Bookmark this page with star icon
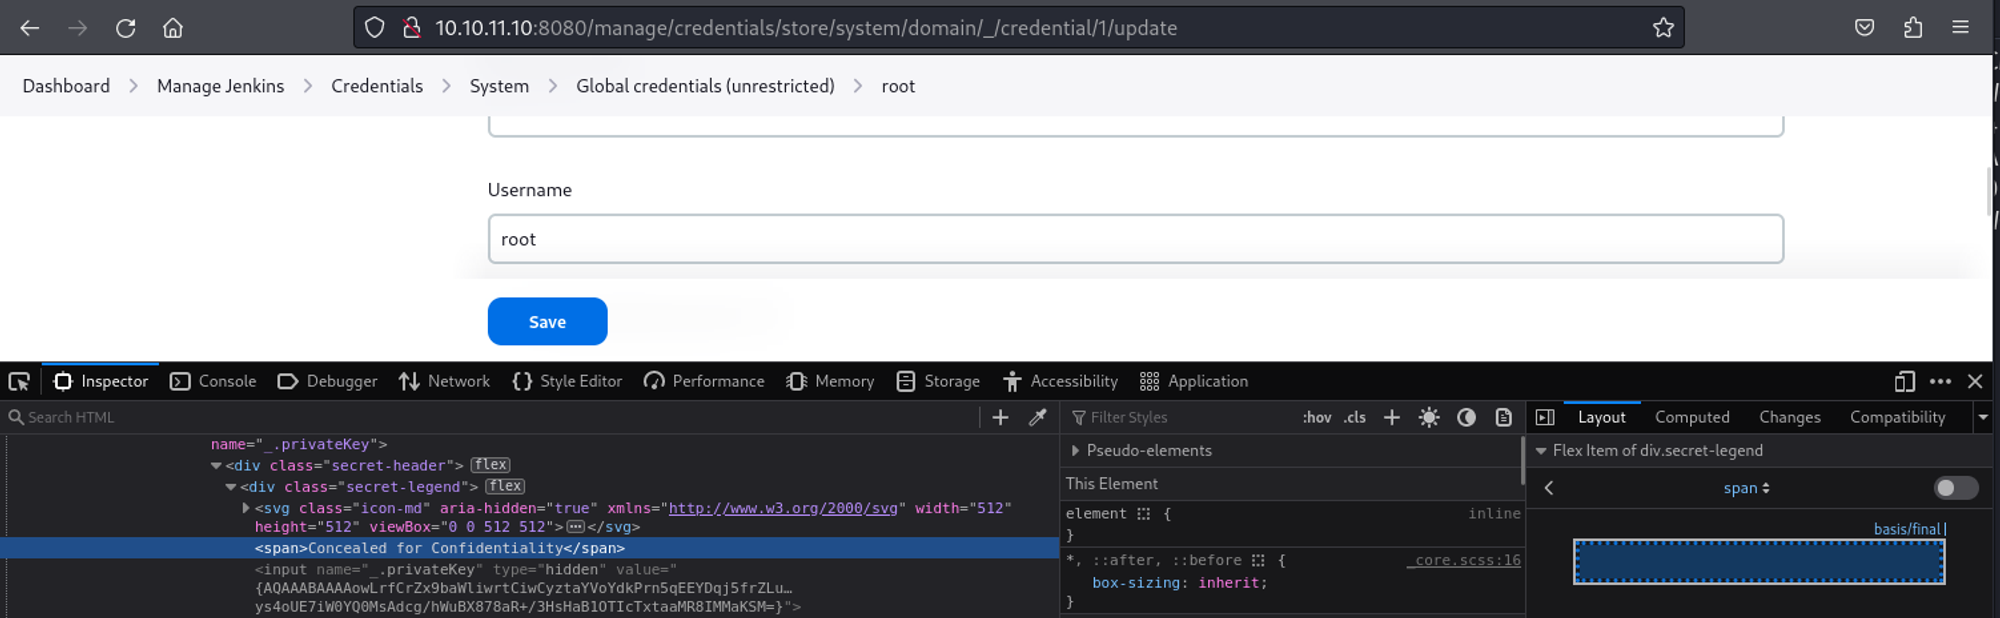 click(x=1662, y=28)
